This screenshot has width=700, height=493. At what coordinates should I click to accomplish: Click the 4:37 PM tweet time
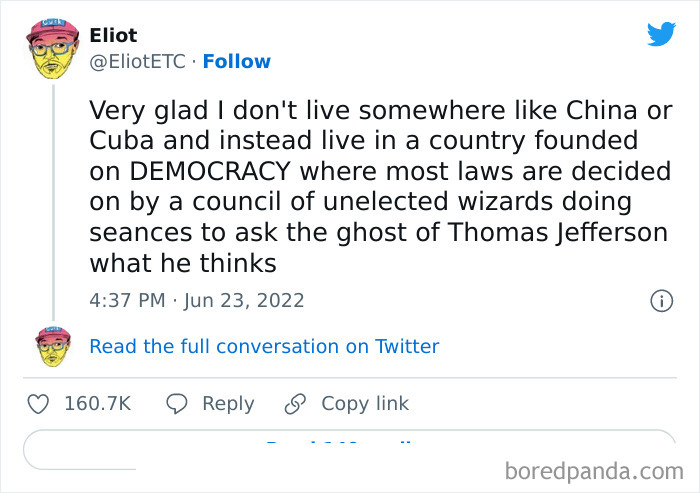tap(128, 300)
